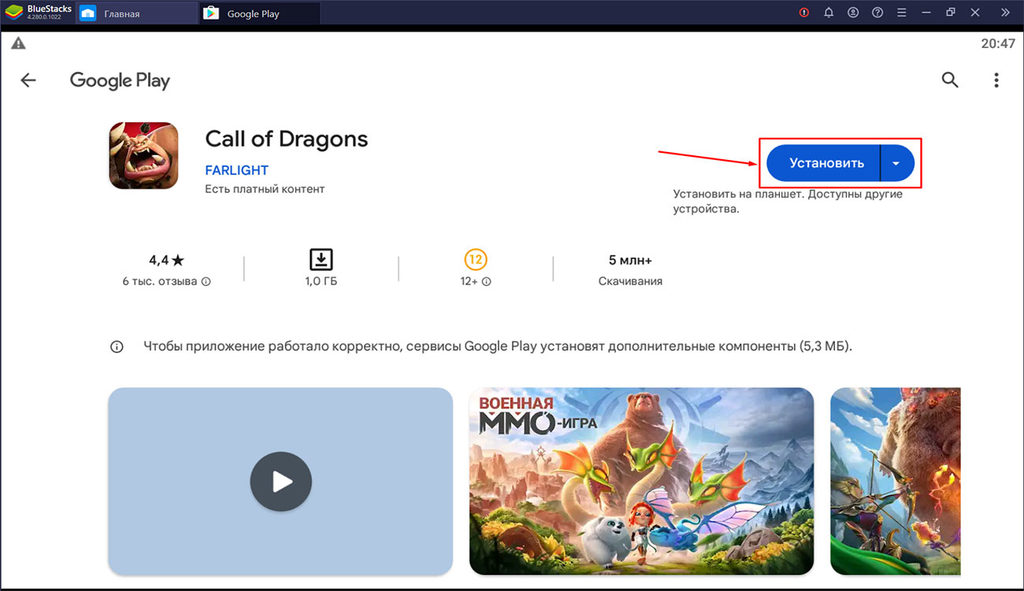1024x591 pixels.
Task: Click the 12+ age rating badge
Action: click(475, 259)
